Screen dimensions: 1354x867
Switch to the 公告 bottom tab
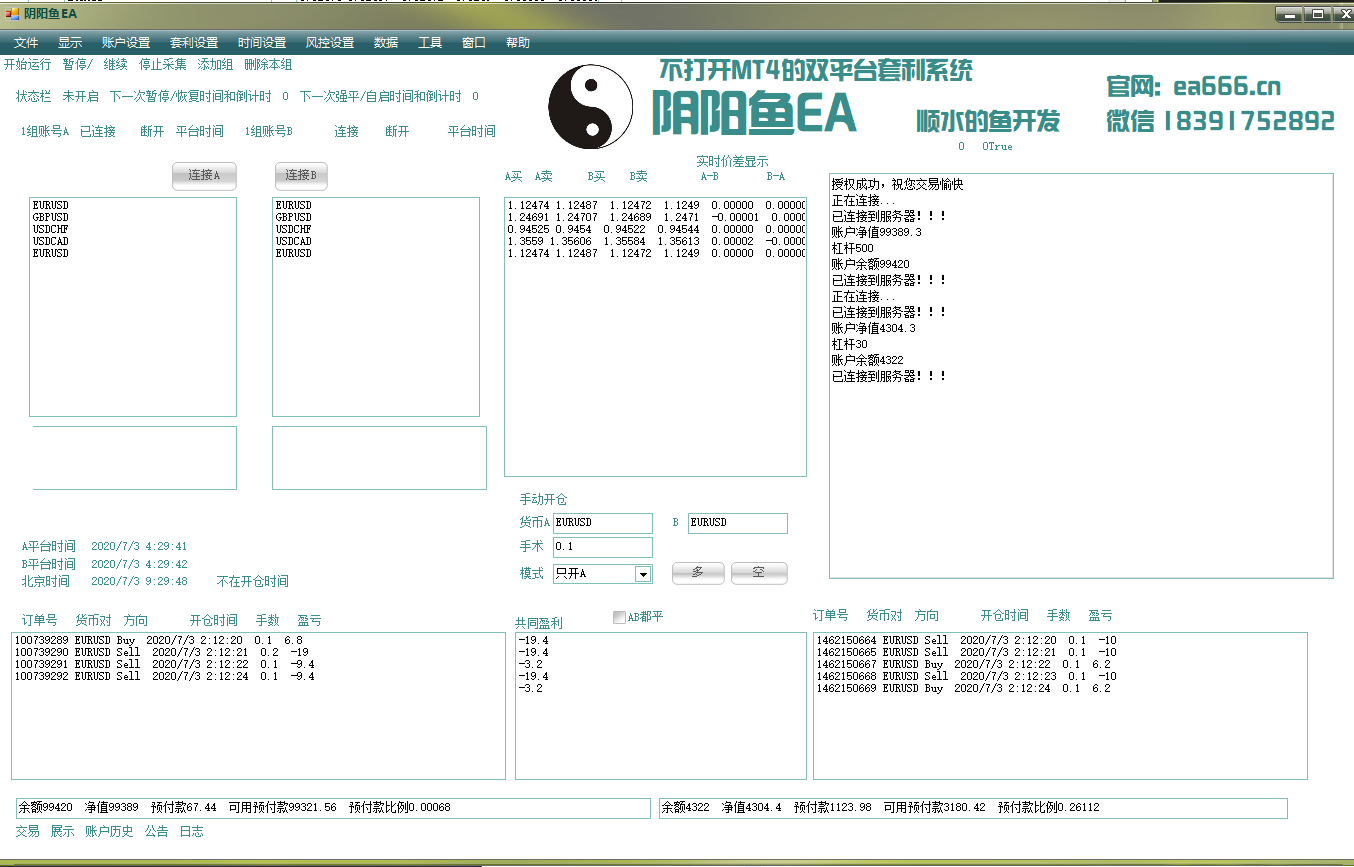coord(156,831)
